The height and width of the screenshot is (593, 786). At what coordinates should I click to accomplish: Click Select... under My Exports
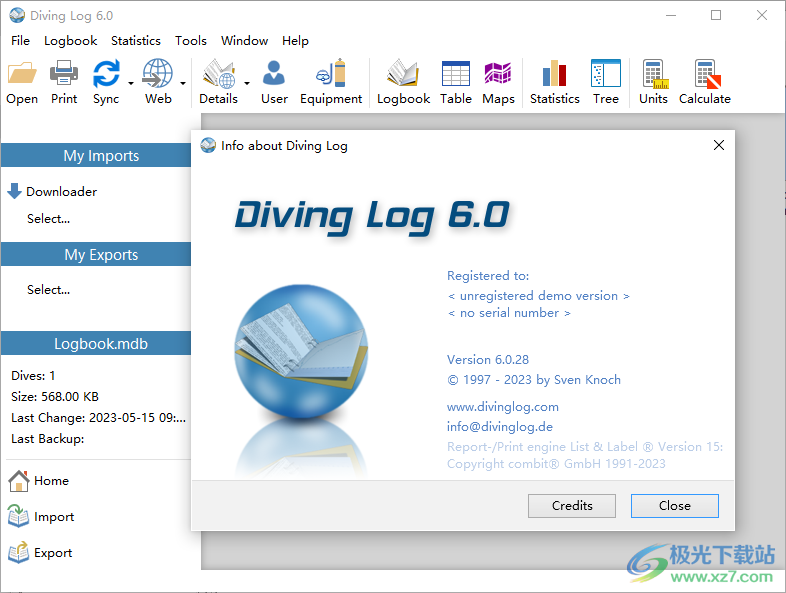[49, 290]
